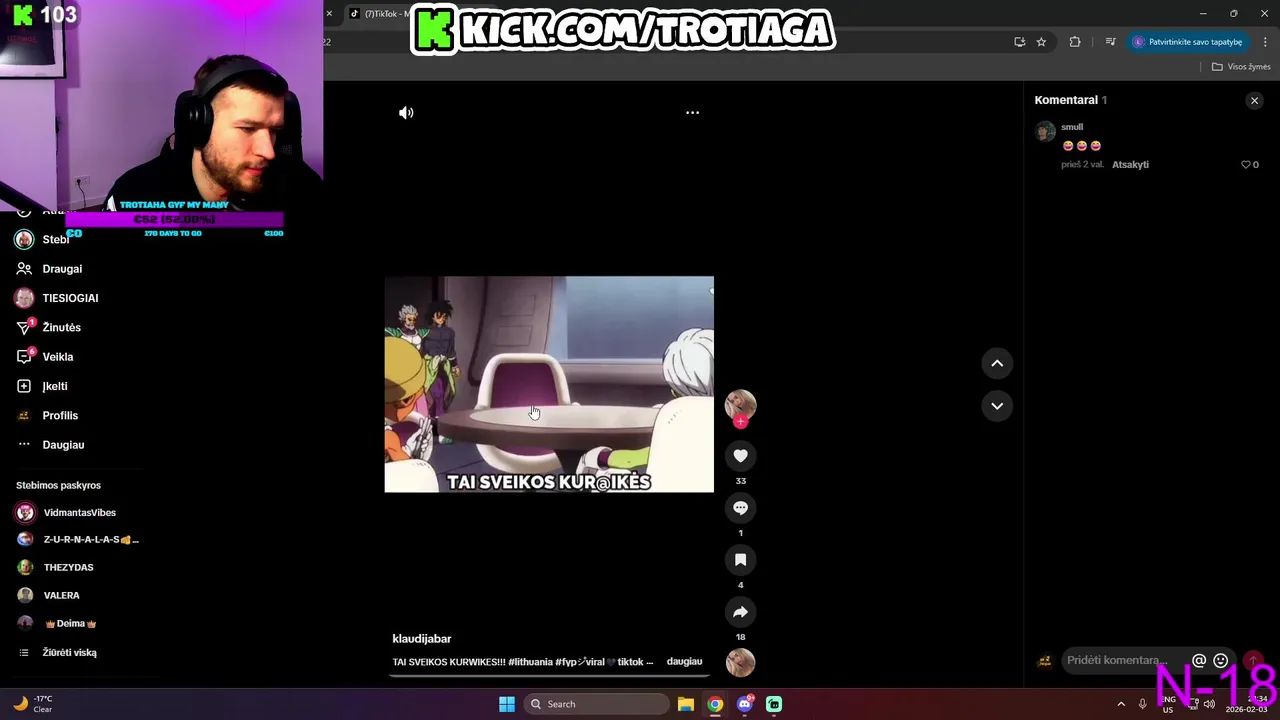Click the #lithuania hashtag in caption
The image size is (1280, 720).
coord(531,662)
